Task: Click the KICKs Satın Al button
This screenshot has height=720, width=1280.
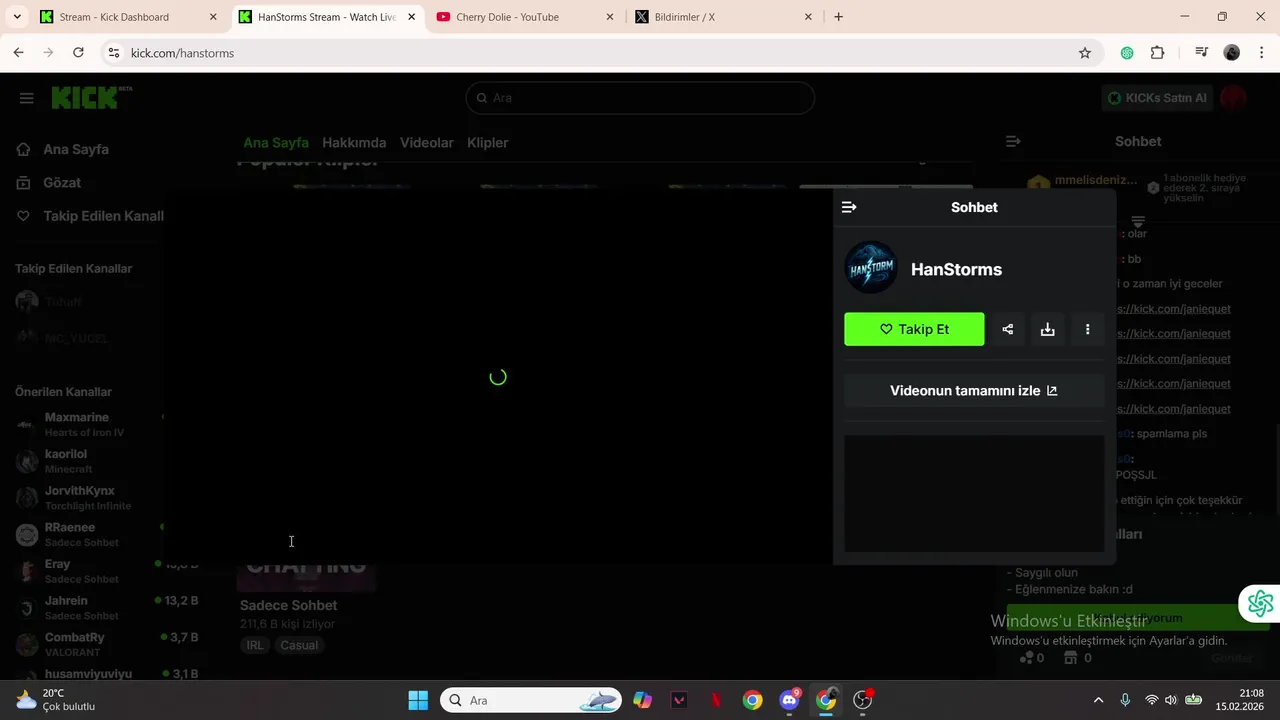Action: pyautogui.click(x=1158, y=98)
